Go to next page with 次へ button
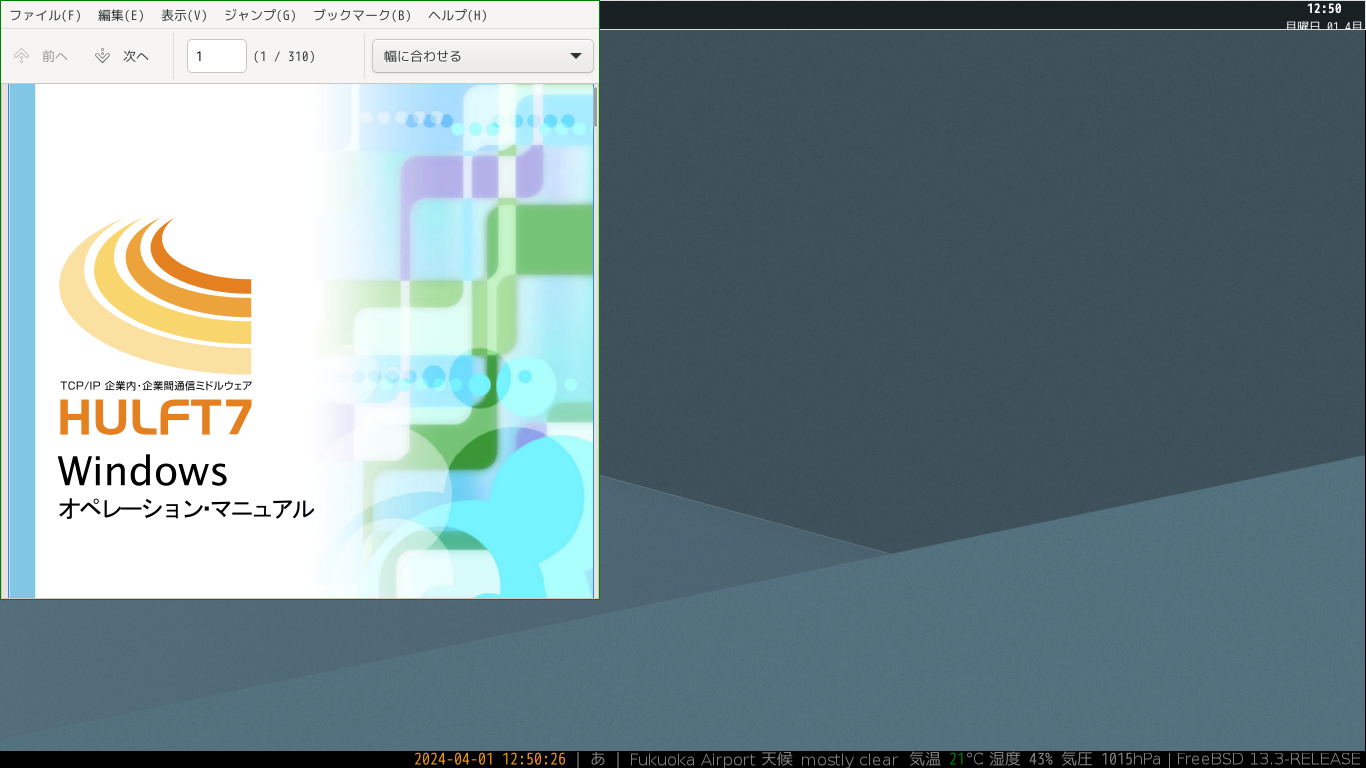Image resolution: width=1366 pixels, height=768 pixels. pyautogui.click(x=122, y=56)
